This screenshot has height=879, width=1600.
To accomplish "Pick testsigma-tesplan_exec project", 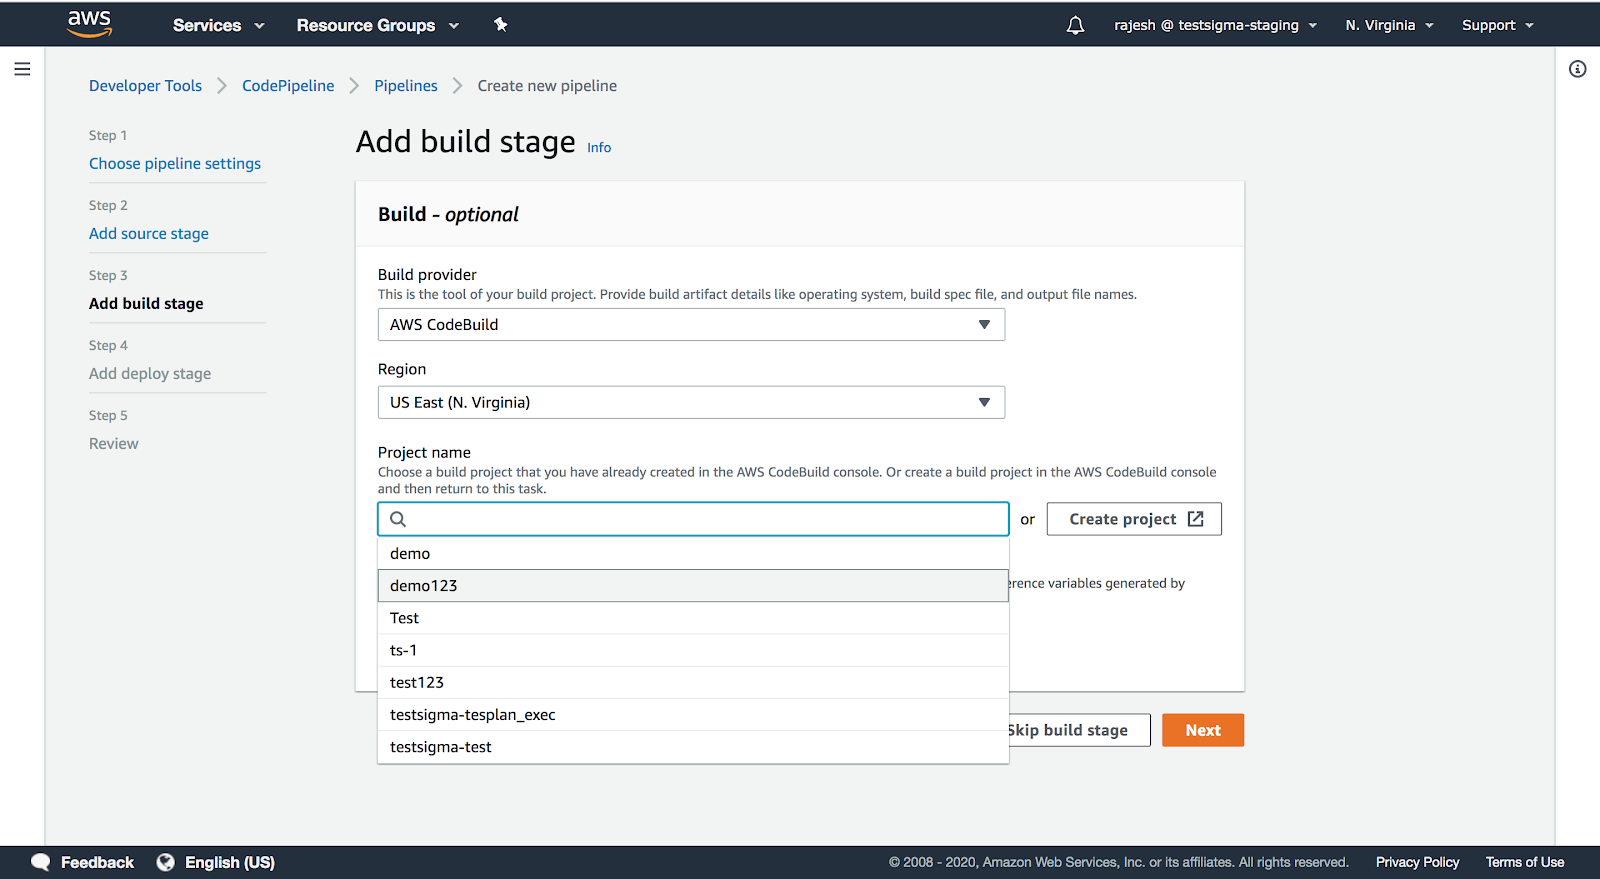I will [x=693, y=715].
